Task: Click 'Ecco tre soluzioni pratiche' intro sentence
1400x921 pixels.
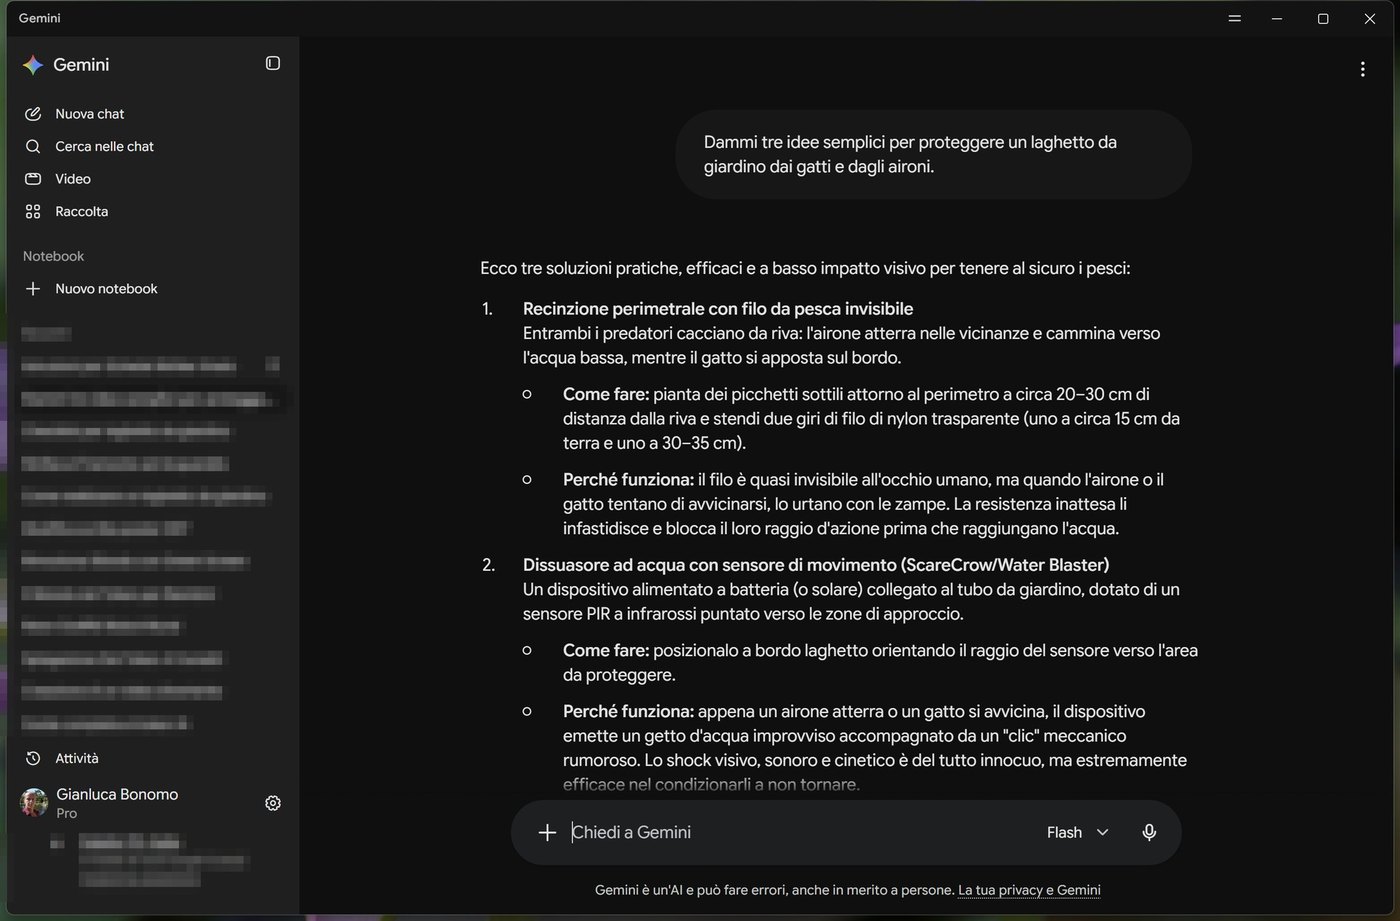Action: (x=805, y=268)
